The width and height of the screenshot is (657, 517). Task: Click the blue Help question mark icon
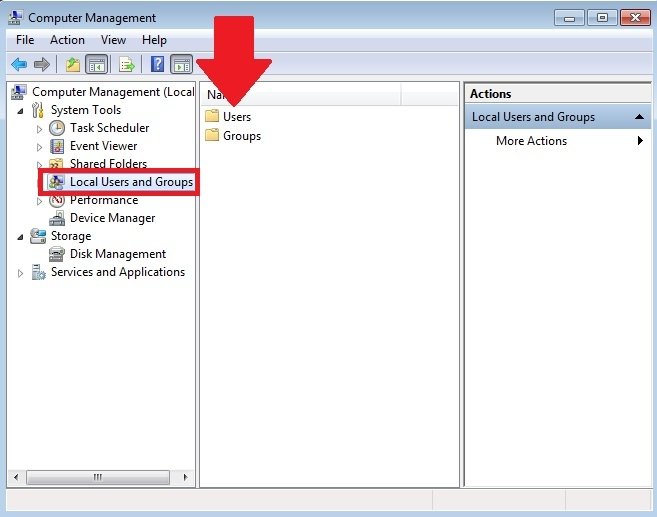[x=157, y=64]
